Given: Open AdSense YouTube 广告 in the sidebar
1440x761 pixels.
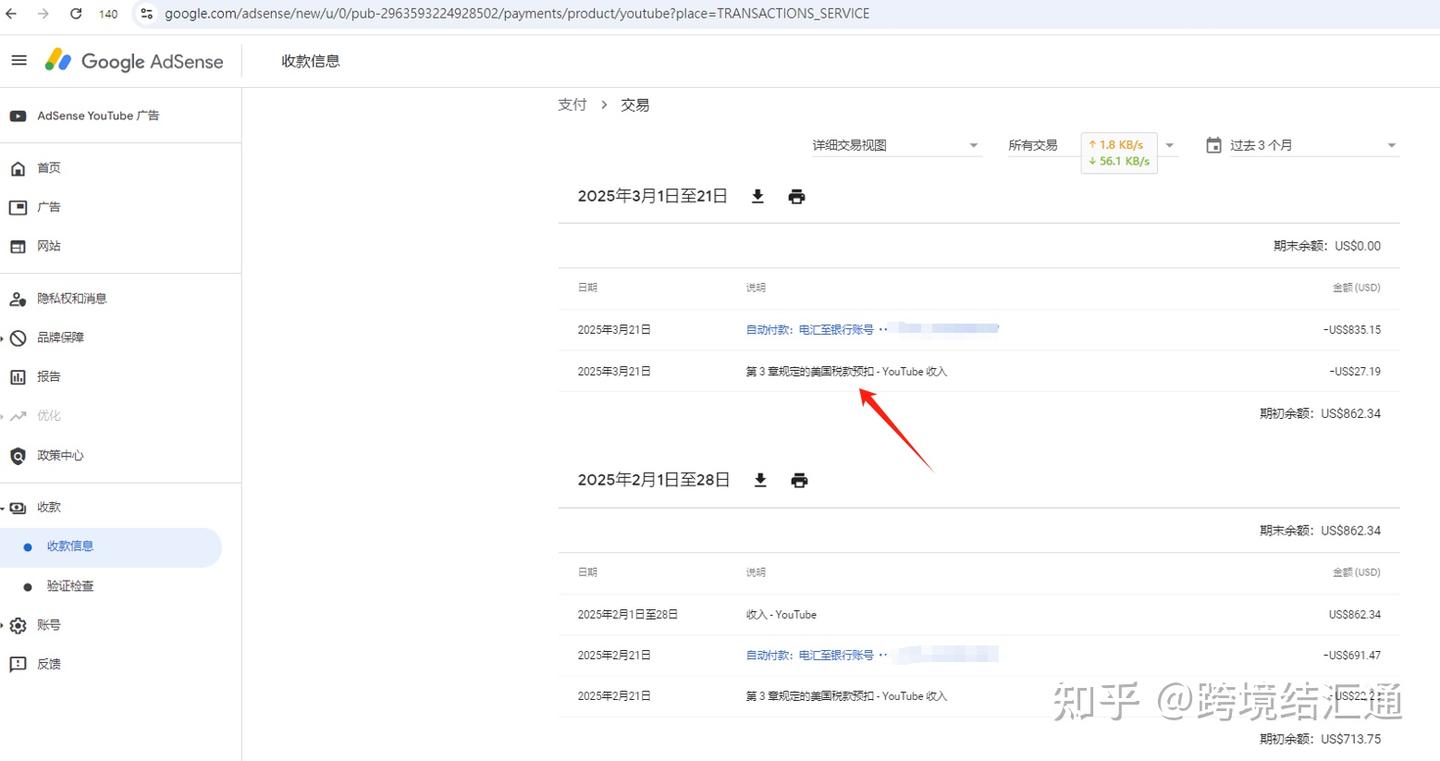Looking at the screenshot, I should pos(98,116).
